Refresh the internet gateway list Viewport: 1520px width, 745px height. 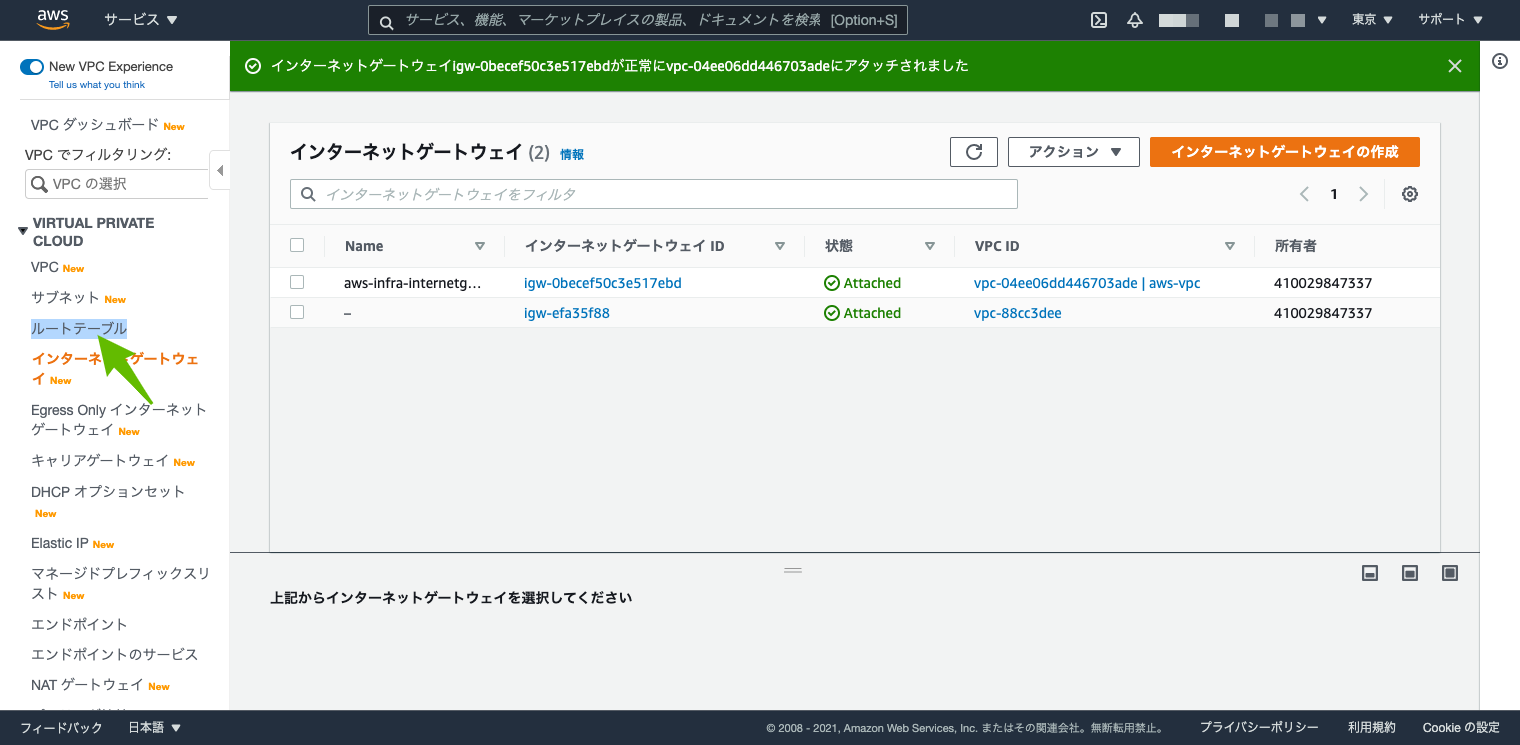[974, 152]
